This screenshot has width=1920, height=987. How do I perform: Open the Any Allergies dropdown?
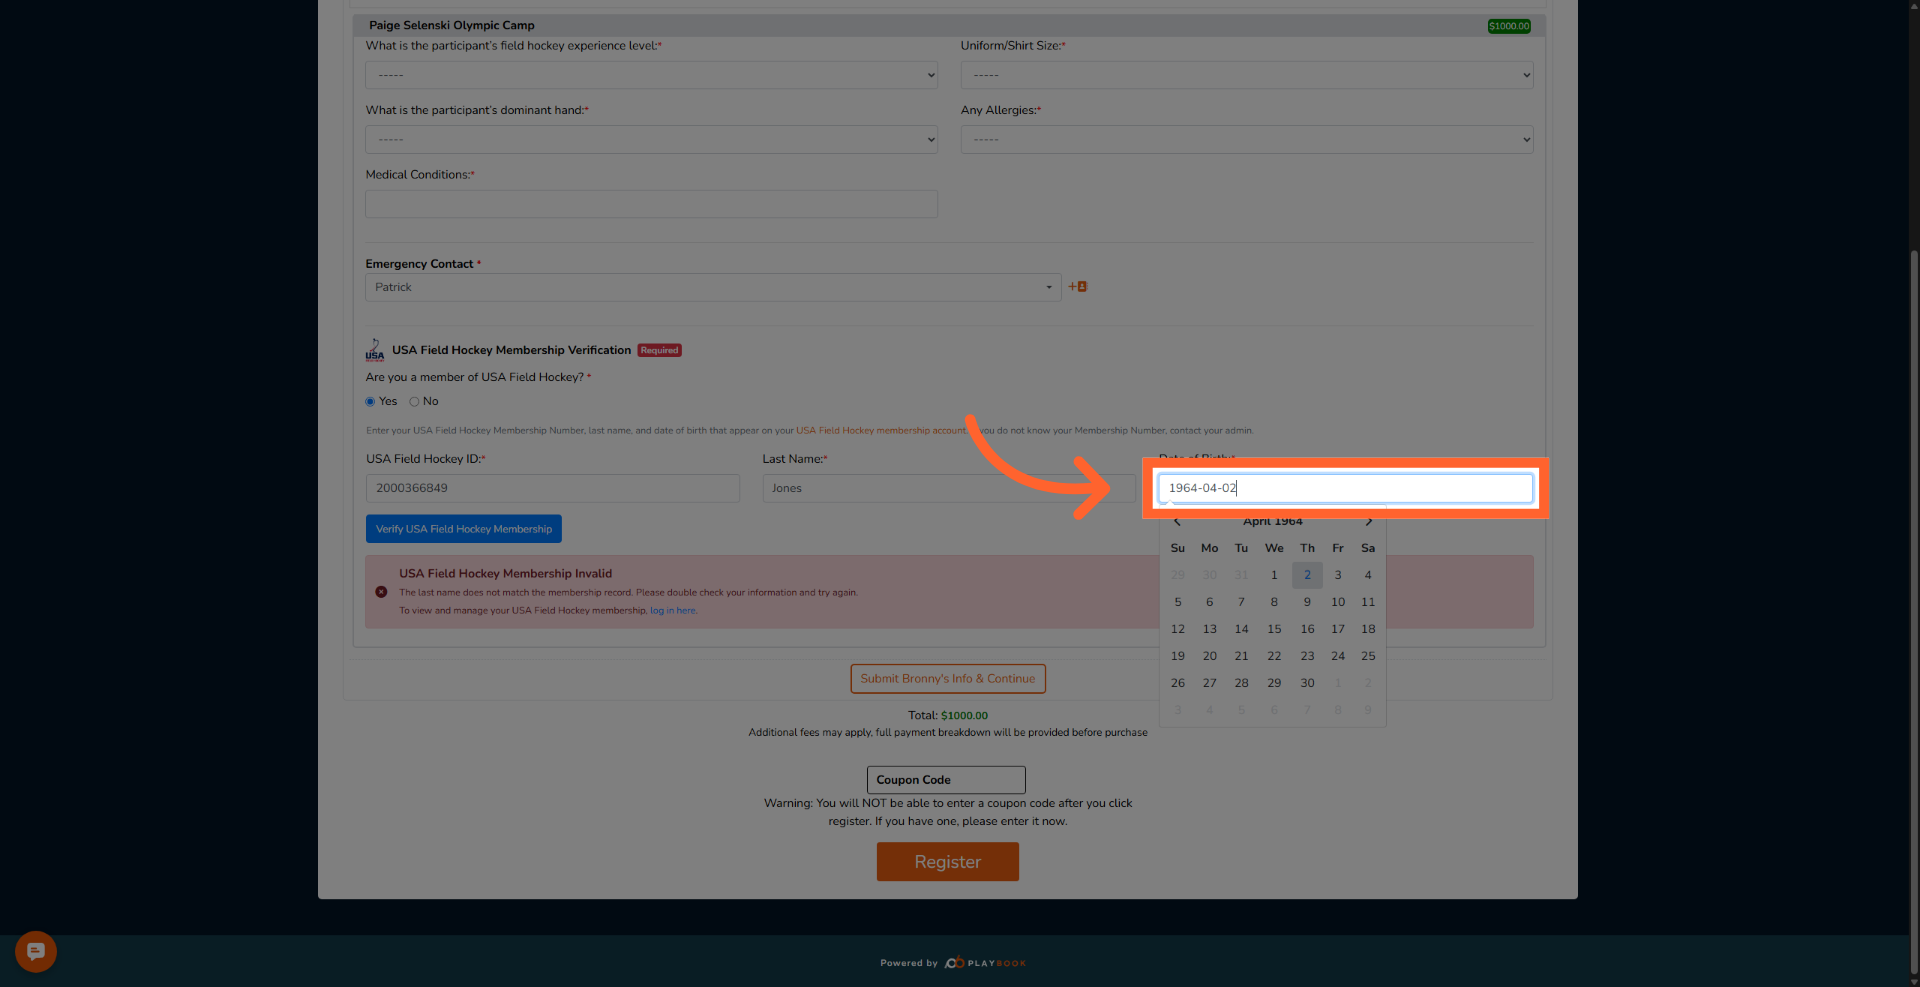(x=1247, y=140)
